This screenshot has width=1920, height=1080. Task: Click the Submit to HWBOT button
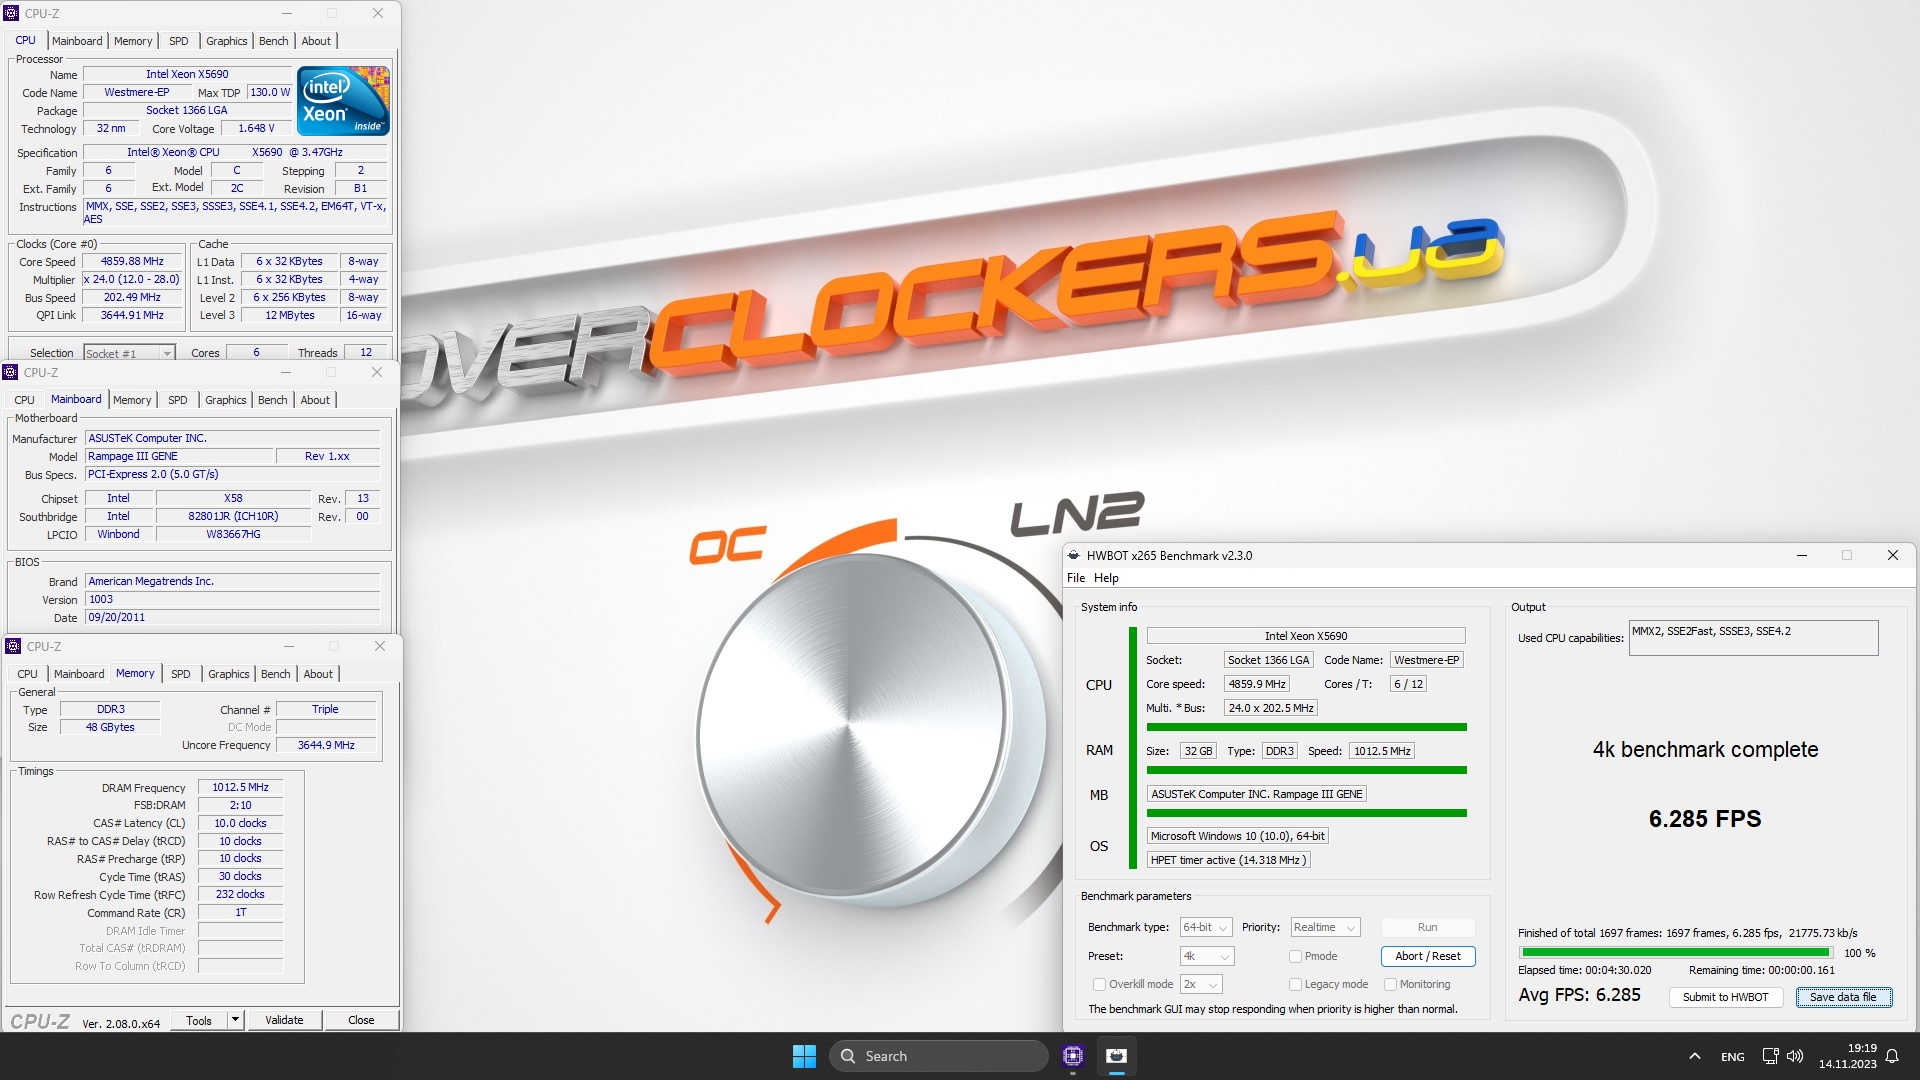(x=1725, y=997)
